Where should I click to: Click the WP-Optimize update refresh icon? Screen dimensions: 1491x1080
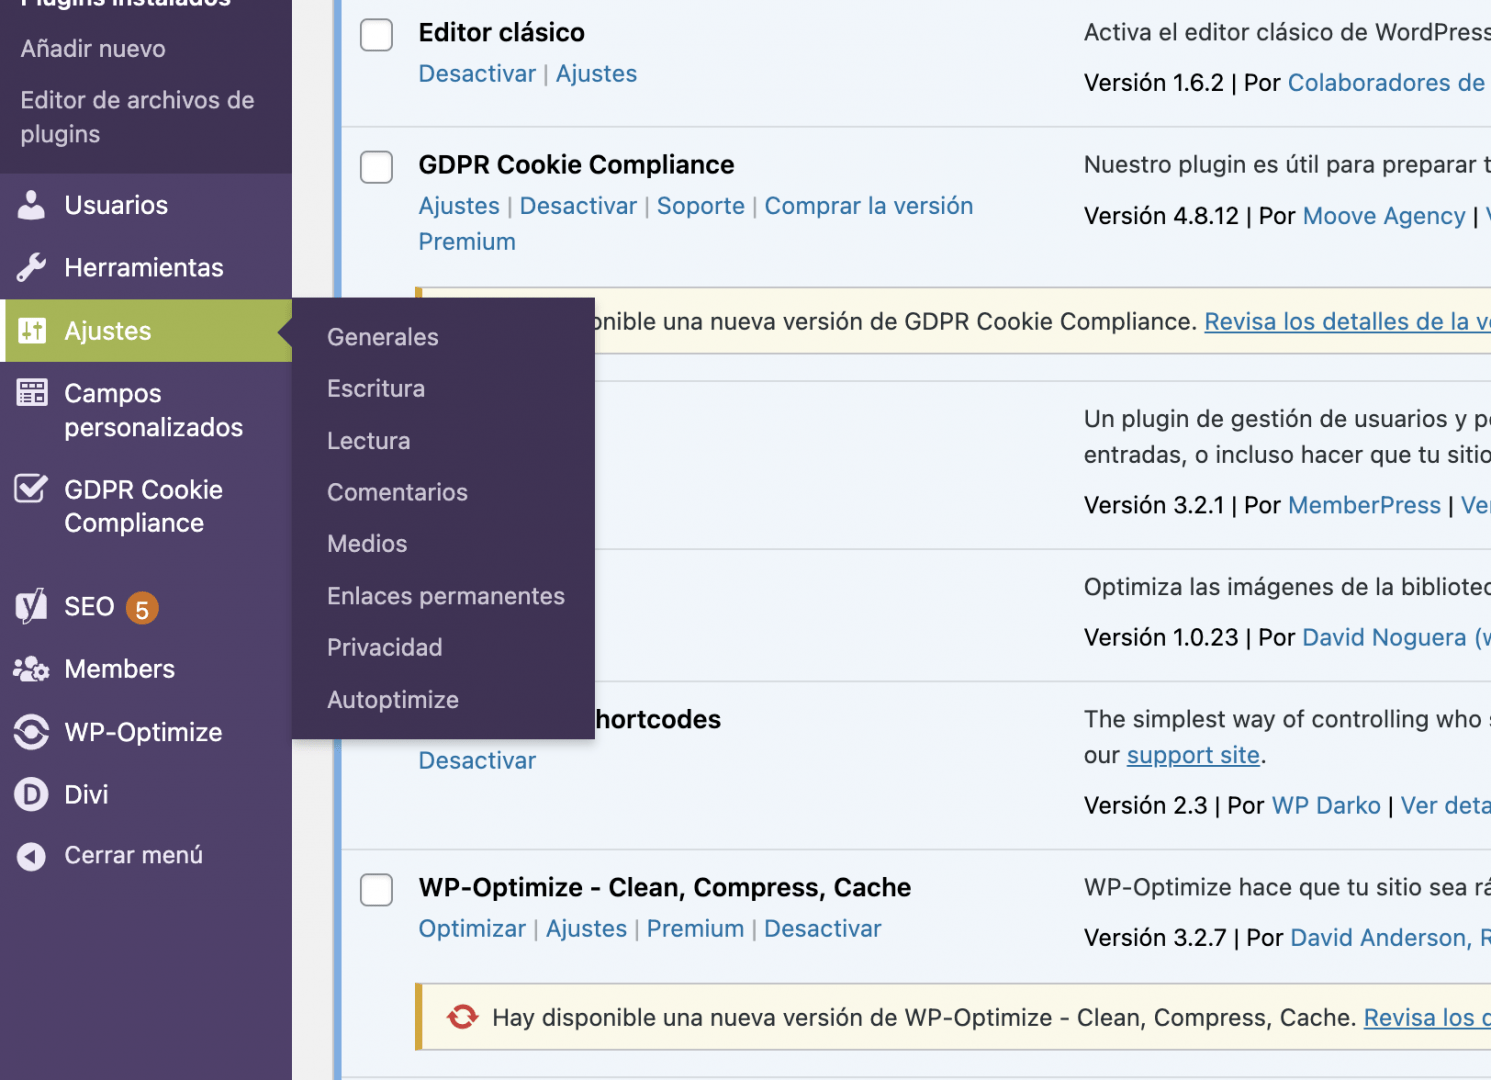click(x=463, y=1017)
